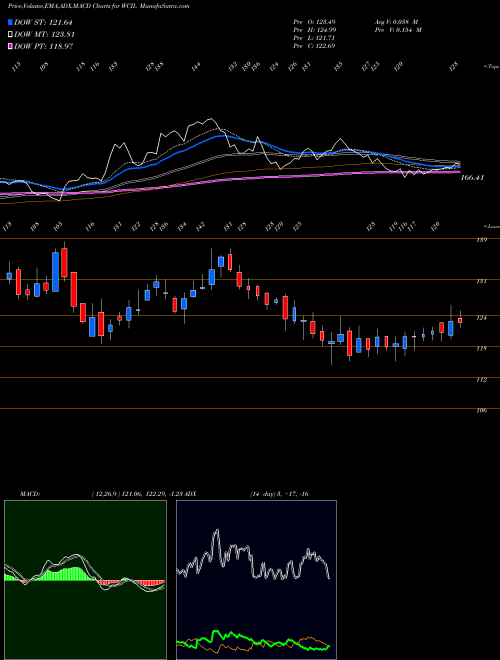The width and height of the screenshot is (500, 660).
Task: Click the chart title mentioning WCIL MunafaSutra.com
Action: pos(98,6)
